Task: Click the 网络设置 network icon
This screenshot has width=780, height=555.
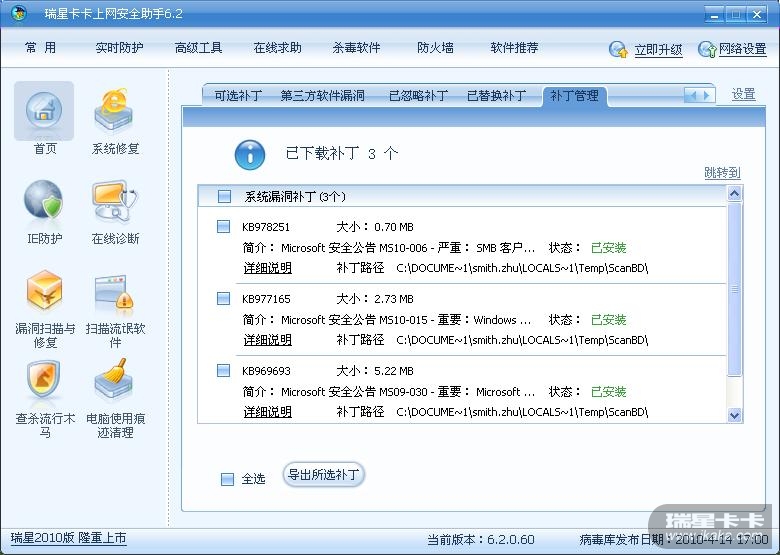Action: pos(706,49)
